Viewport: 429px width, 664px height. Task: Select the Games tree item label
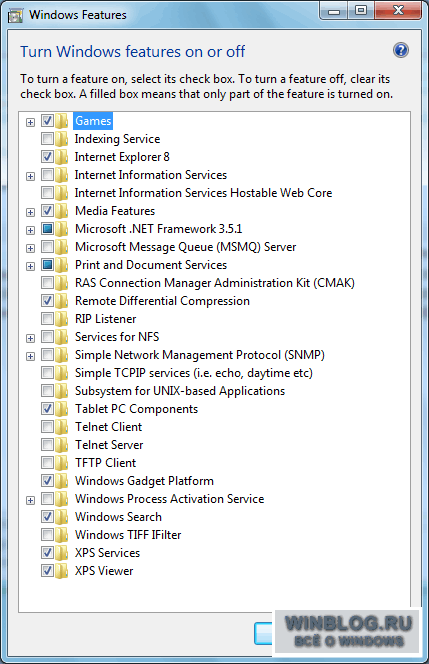point(93,121)
